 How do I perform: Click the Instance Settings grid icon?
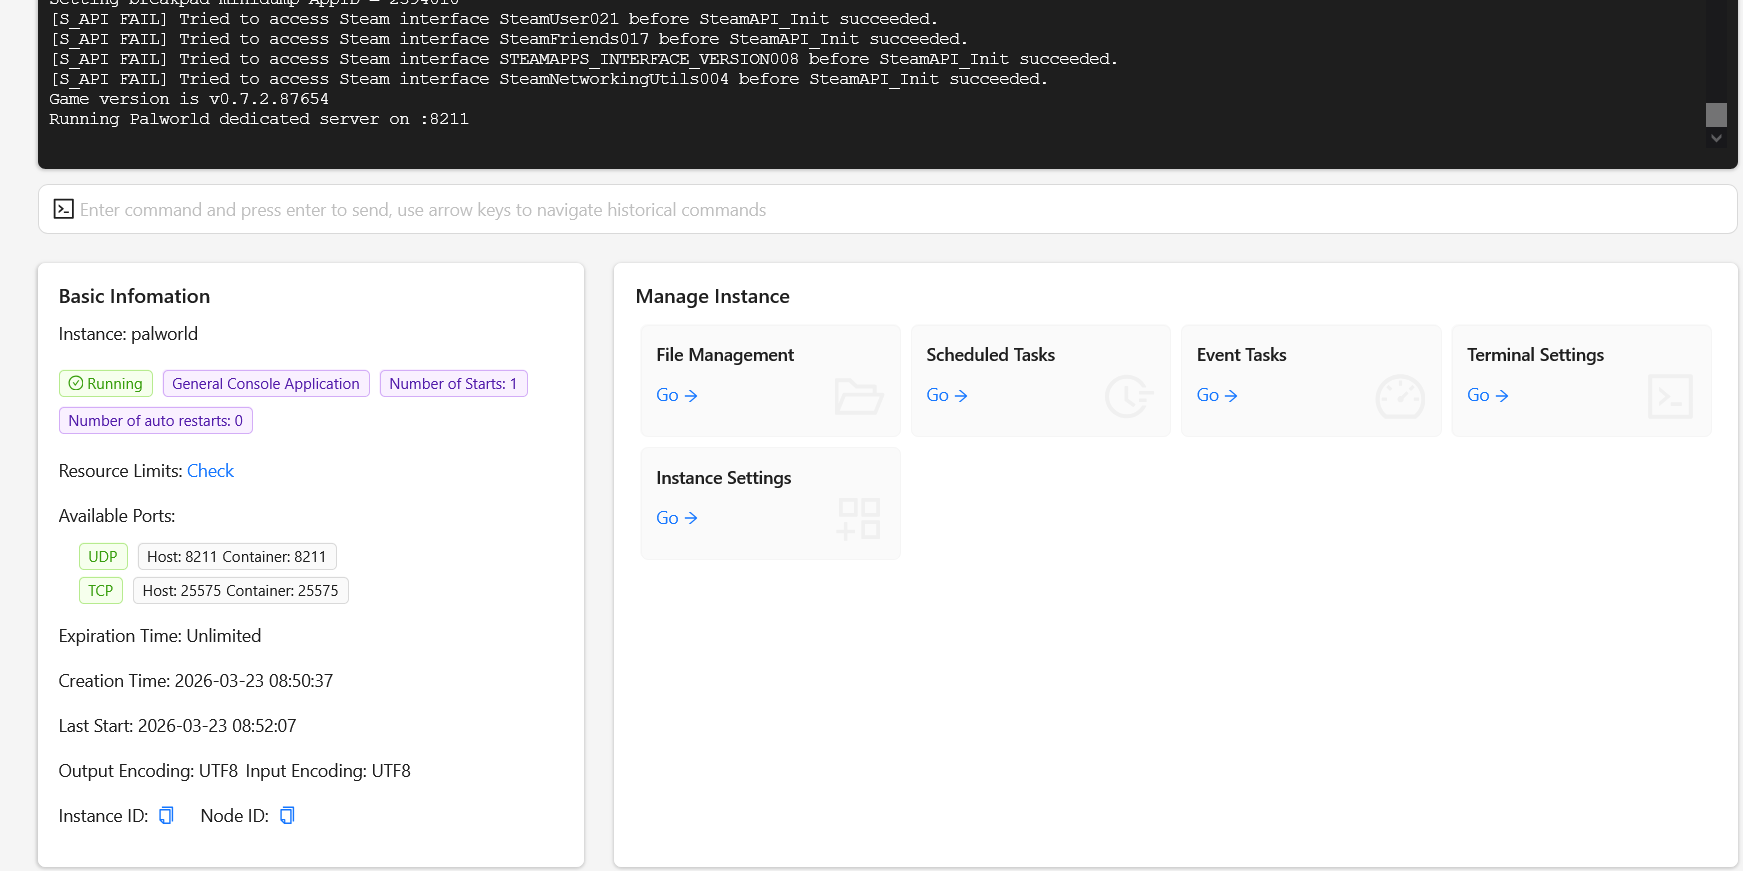[x=858, y=519]
